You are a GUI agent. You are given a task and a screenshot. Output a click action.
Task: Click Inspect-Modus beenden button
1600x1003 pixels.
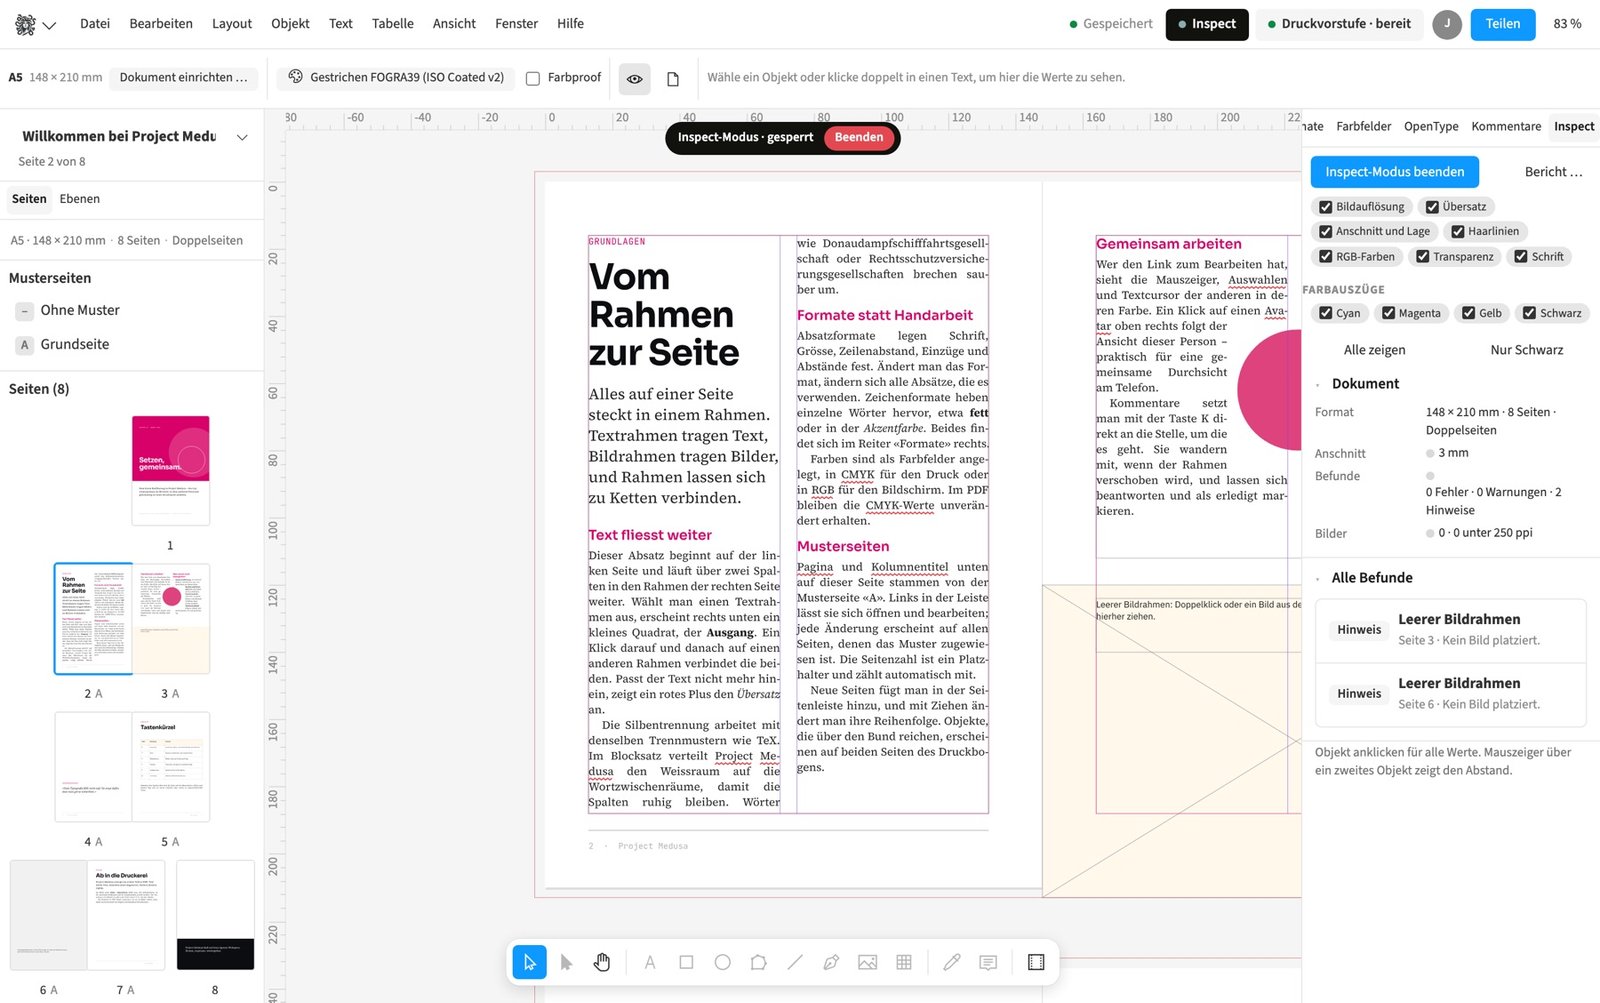(x=1395, y=172)
